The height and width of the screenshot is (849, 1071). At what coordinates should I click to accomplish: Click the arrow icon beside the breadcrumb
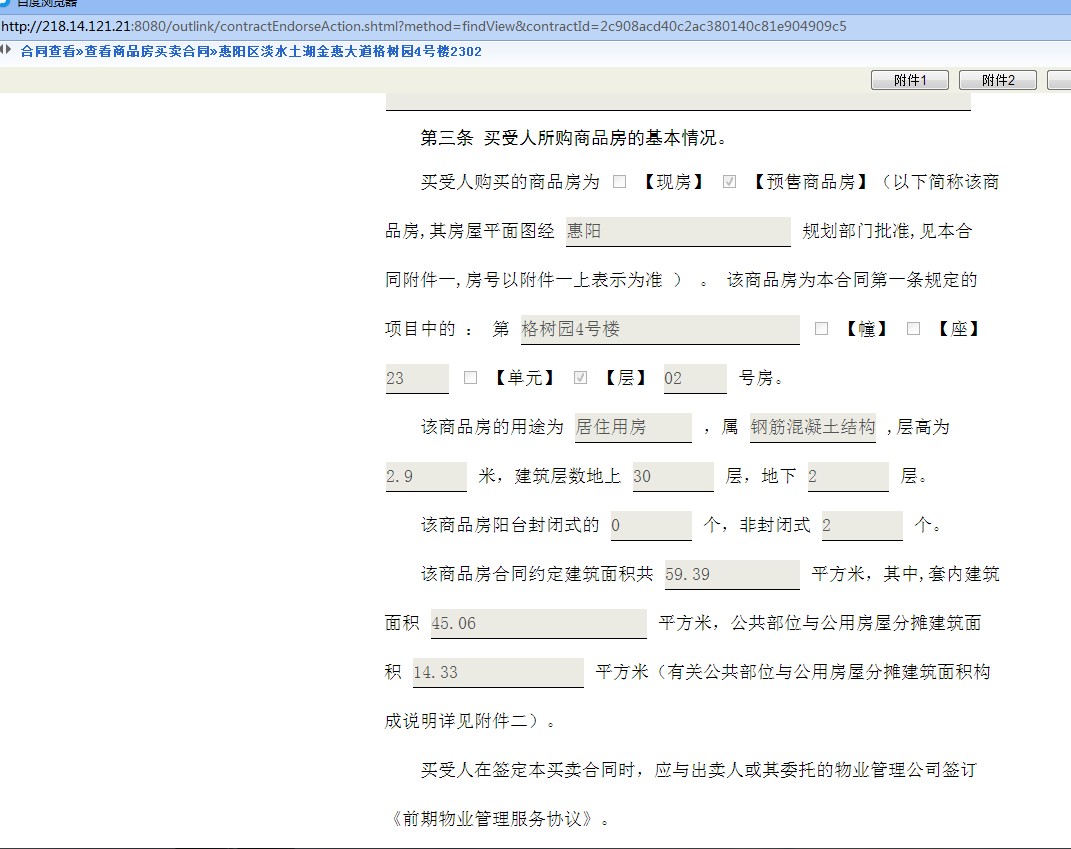click(x=6, y=49)
